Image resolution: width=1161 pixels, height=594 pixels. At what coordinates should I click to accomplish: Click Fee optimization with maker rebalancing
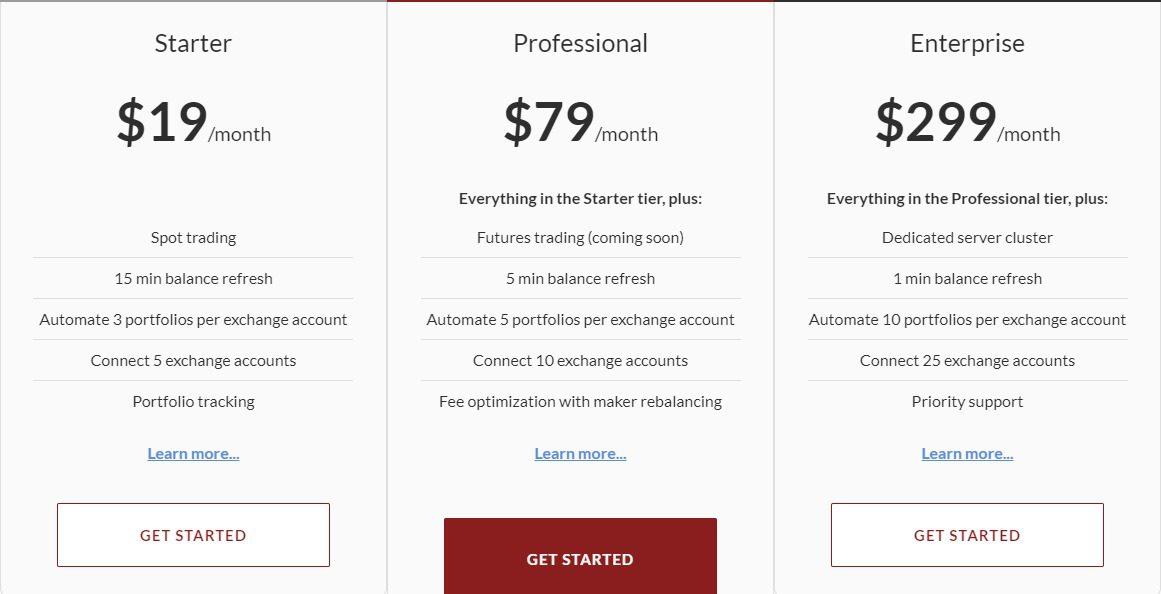tap(580, 401)
